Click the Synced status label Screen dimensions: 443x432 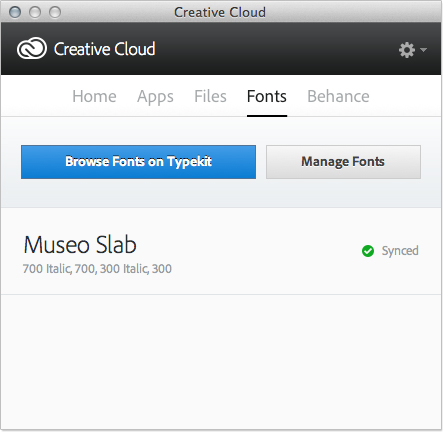tap(400, 251)
